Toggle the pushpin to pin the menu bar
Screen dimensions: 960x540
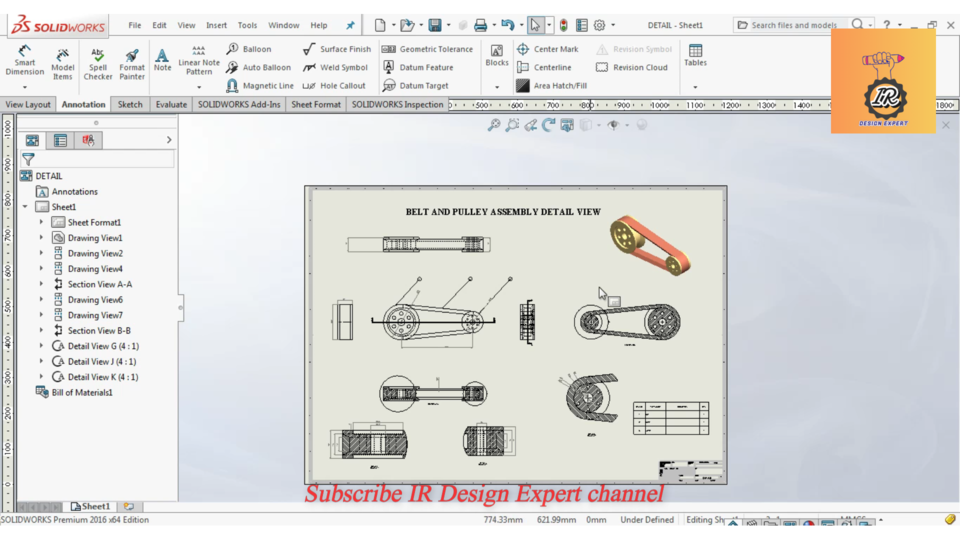(350, 25)
